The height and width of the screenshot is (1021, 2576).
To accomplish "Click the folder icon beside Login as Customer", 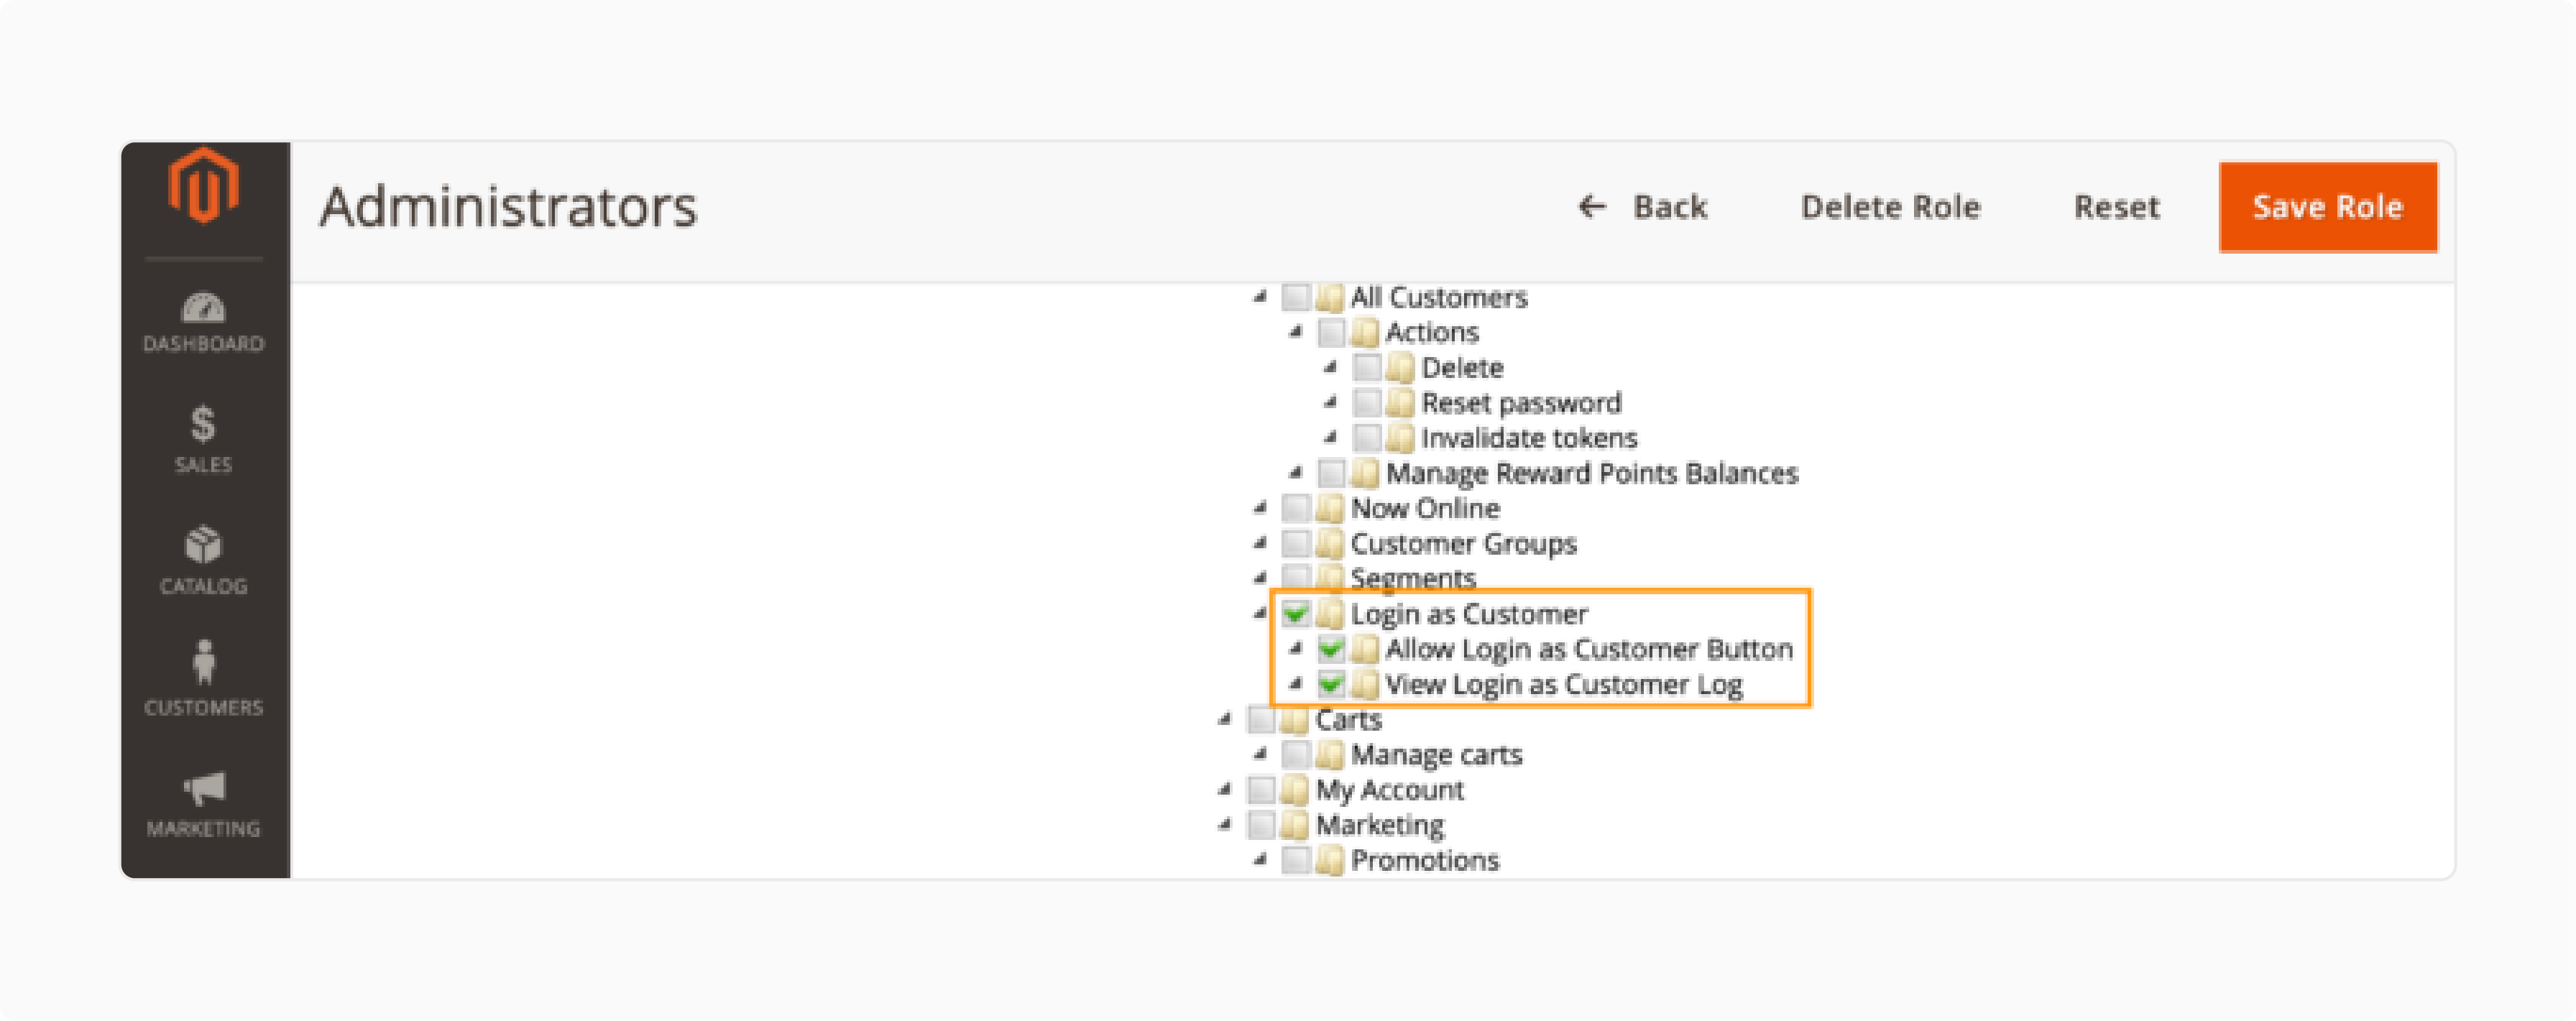I will (1330, 614).
